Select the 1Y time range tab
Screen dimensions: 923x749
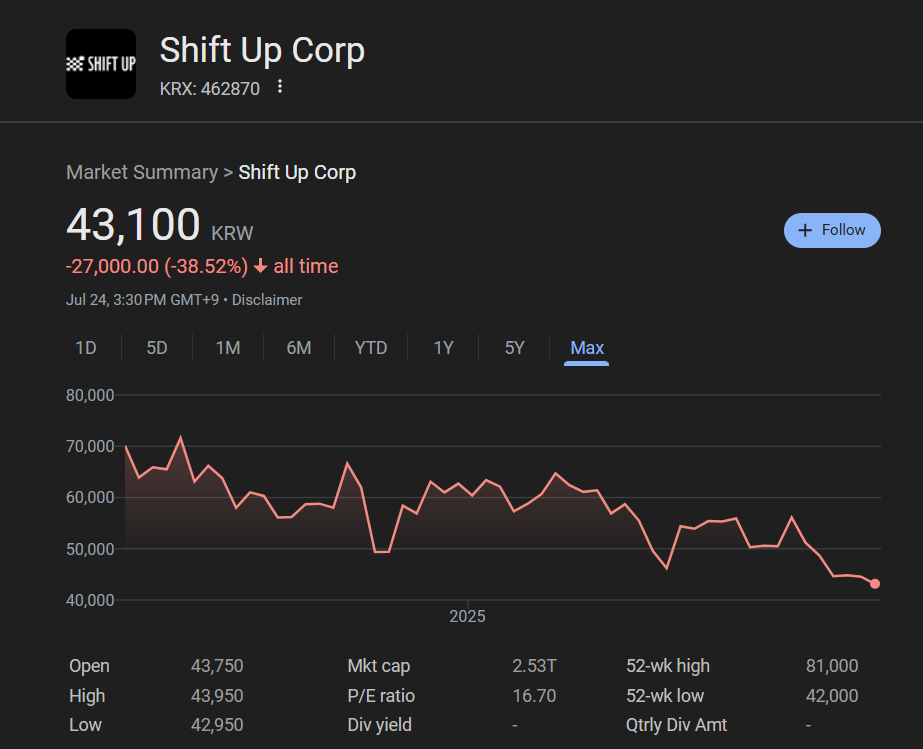[x=443, y=348]
